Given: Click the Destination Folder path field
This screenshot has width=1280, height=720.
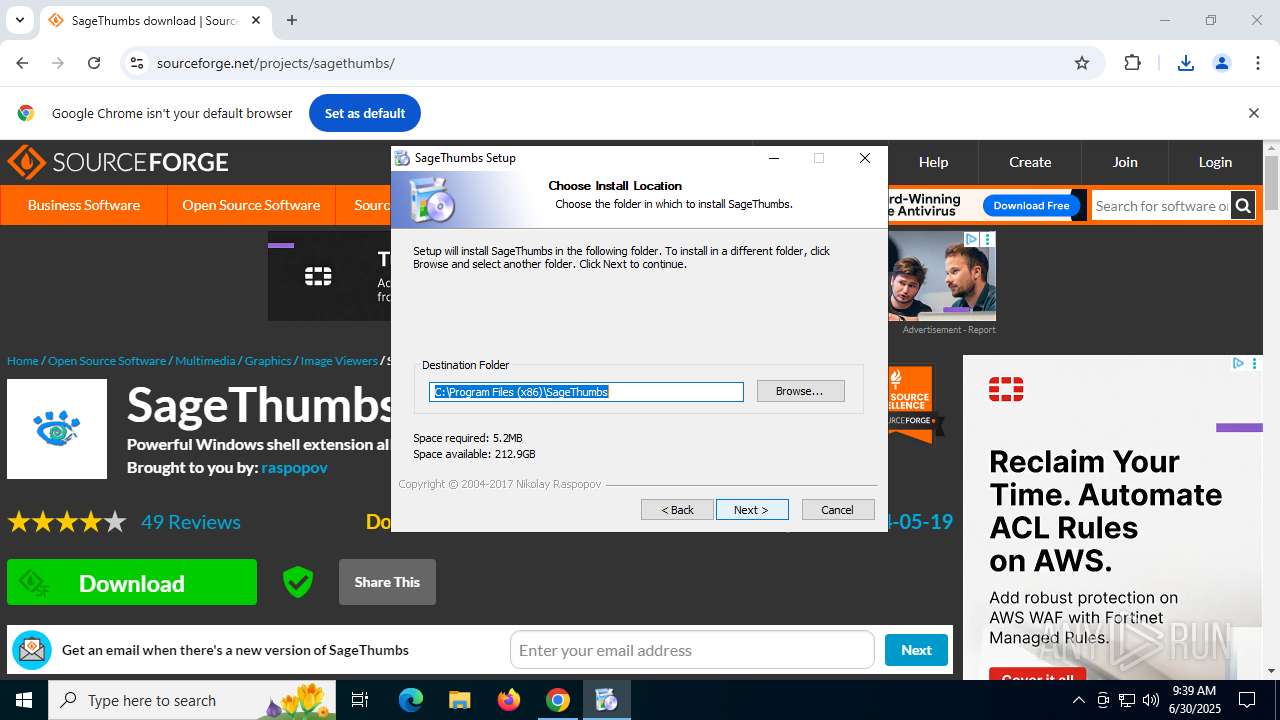Looking at the screenshot, I should click(x=586, y=392).
